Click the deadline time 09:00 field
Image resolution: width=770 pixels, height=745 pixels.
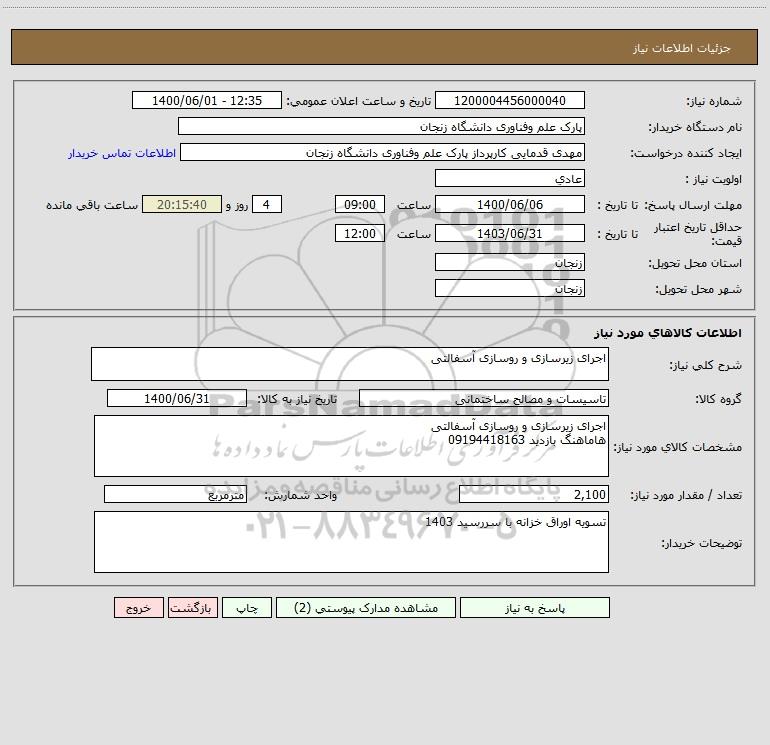(359, 204)
